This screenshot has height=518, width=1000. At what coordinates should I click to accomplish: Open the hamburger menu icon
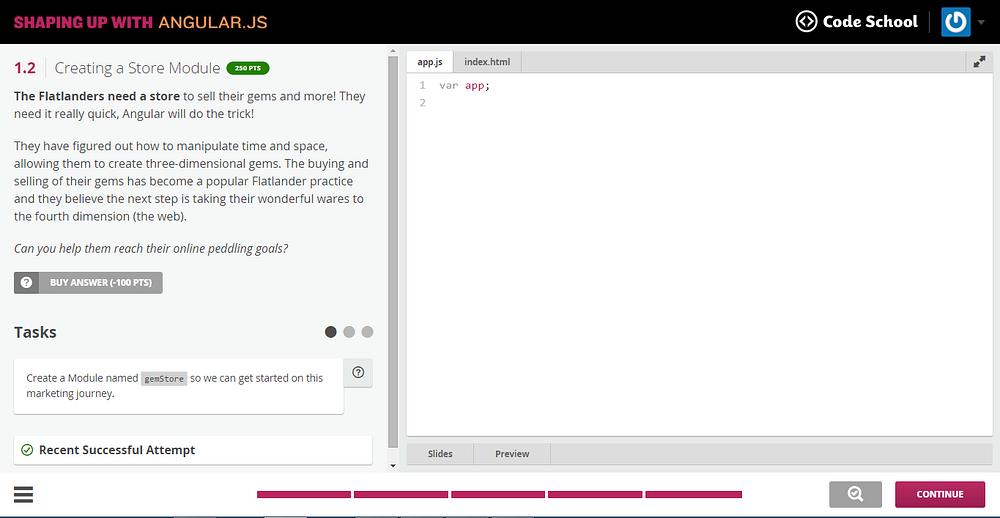(23, 494)
